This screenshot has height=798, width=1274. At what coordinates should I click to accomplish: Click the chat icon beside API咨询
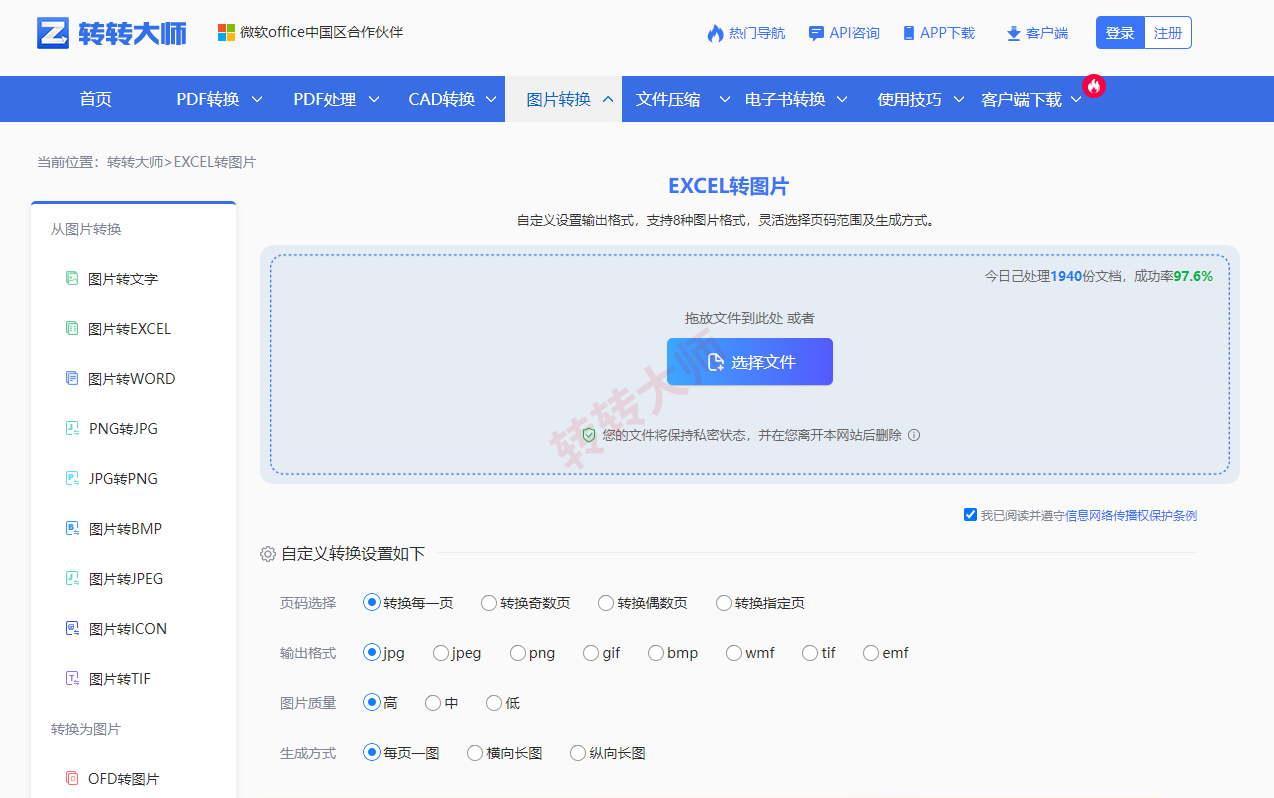(x=816, y=33)
